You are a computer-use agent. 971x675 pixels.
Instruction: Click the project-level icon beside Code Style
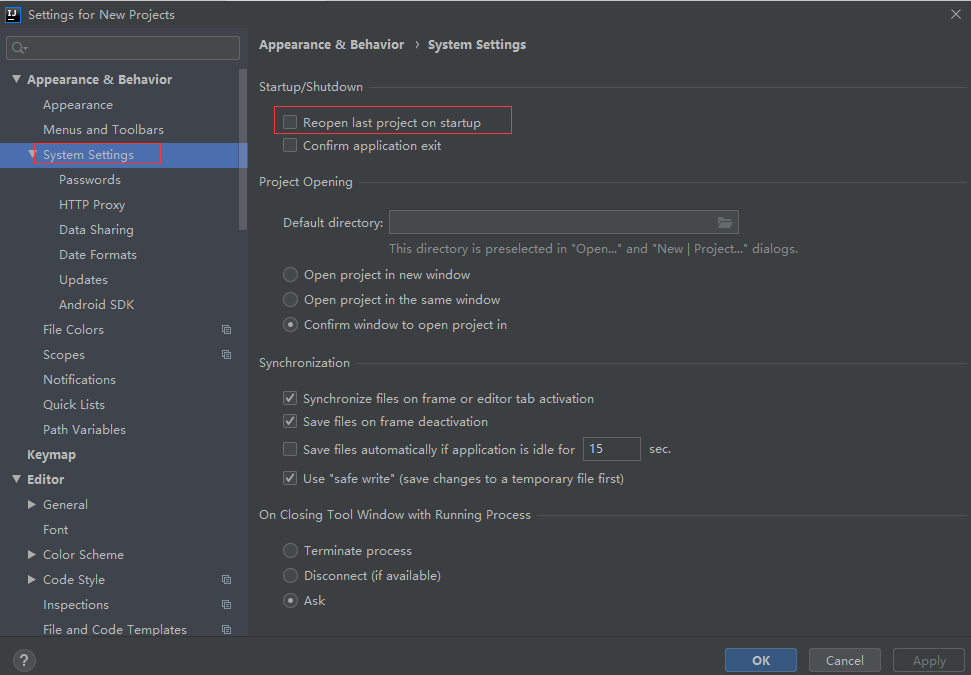226,579
